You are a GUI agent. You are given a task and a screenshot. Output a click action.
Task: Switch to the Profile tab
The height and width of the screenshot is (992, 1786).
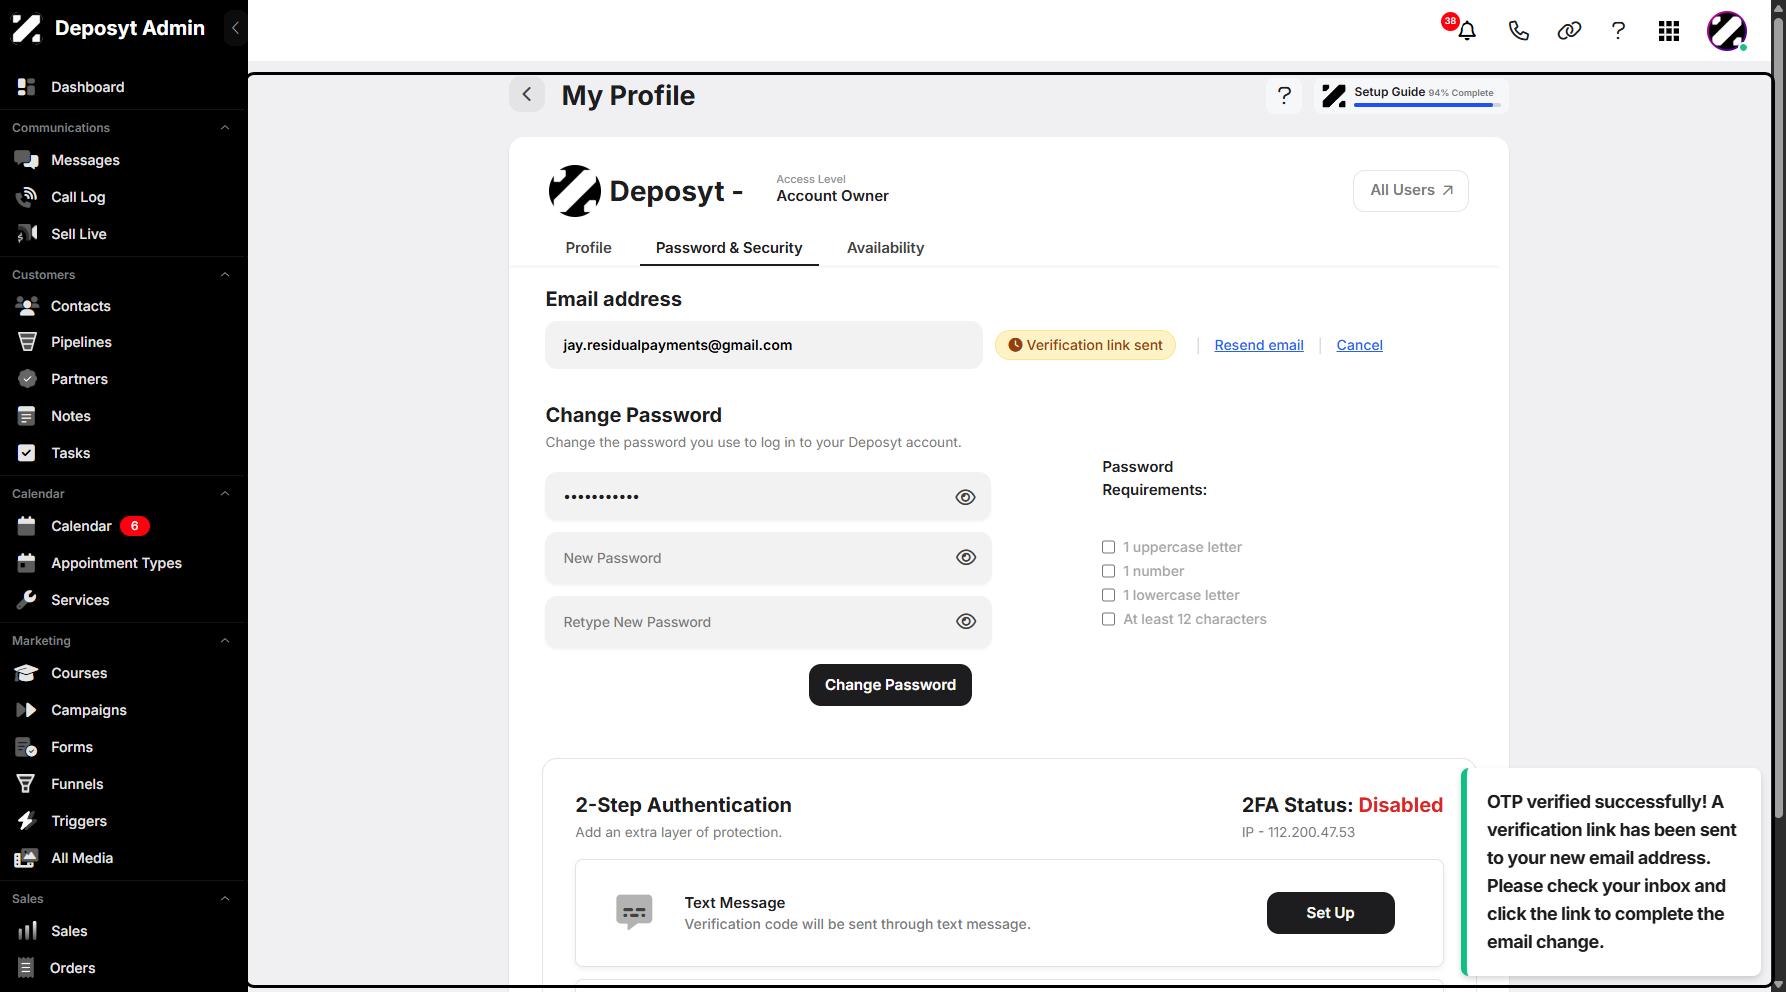point(588,248)
